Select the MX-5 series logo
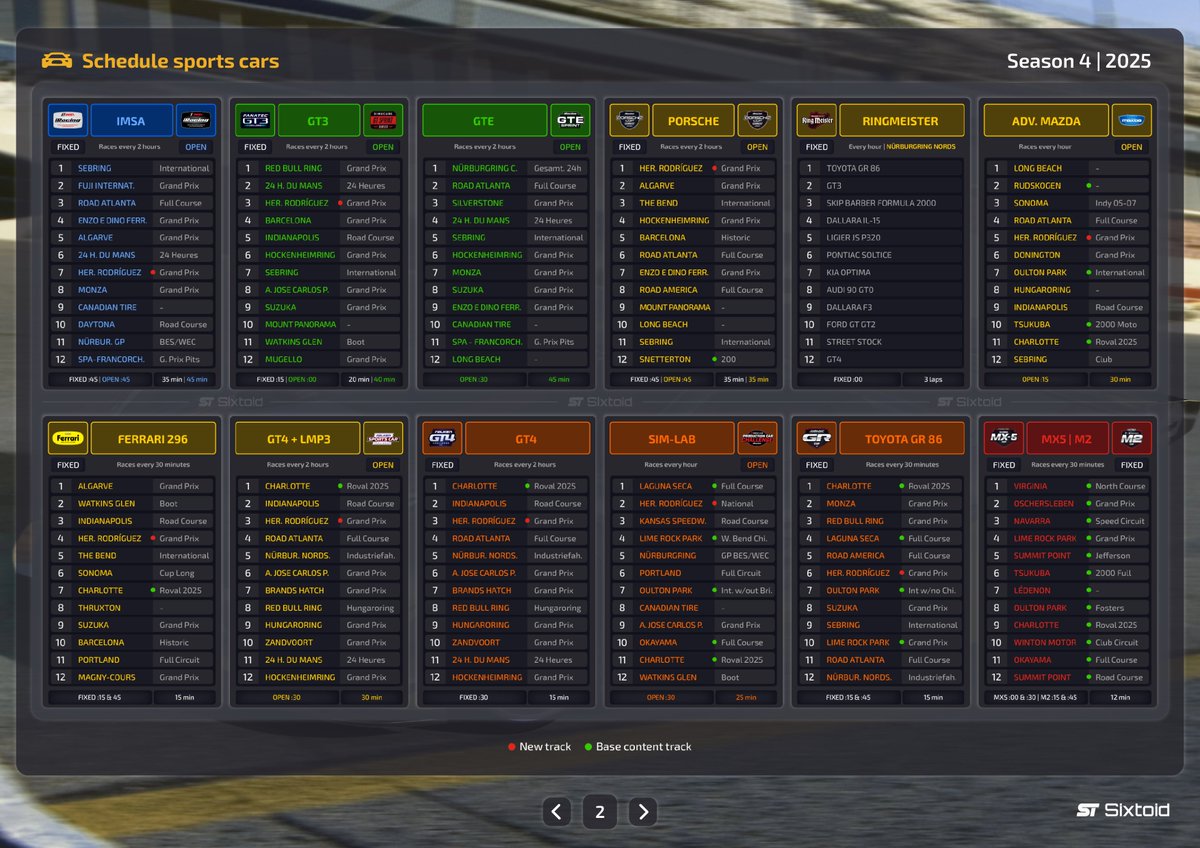Screen dimensions: 1200x848 point(1003,438)
